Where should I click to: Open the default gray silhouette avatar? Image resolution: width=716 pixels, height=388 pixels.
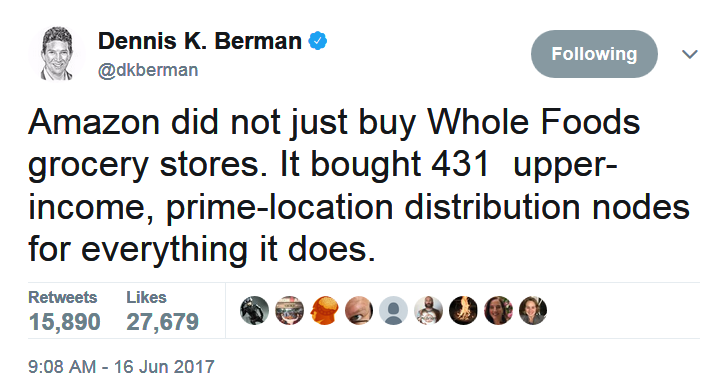click(394, 310)
